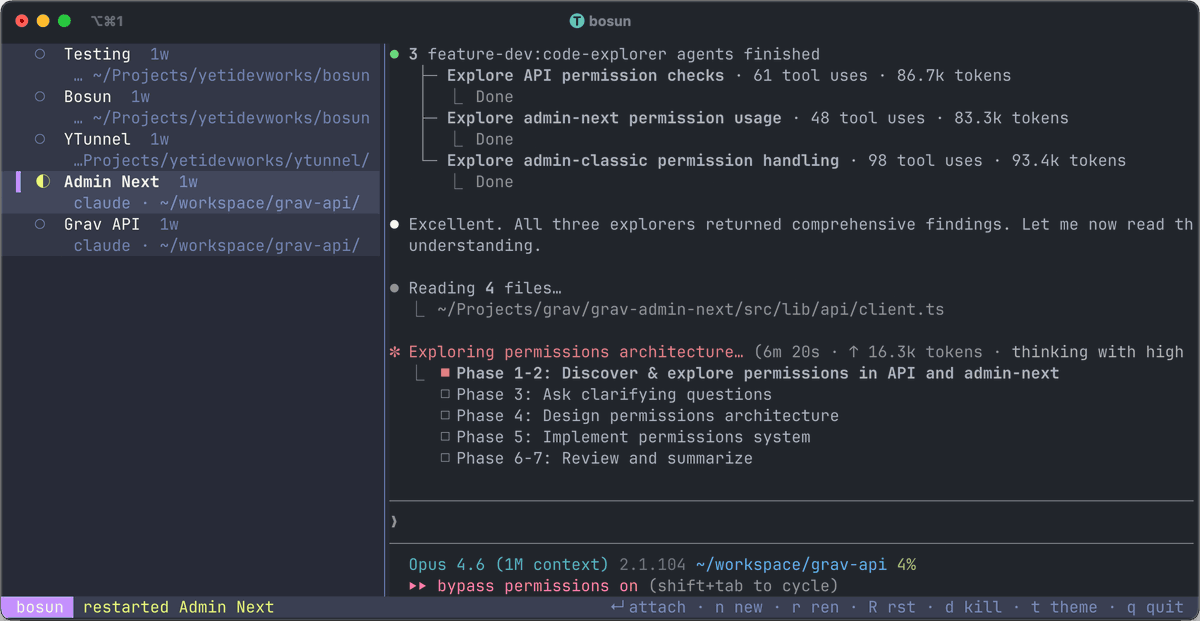Check the Phase 4 design architecture box

point(446,416)
